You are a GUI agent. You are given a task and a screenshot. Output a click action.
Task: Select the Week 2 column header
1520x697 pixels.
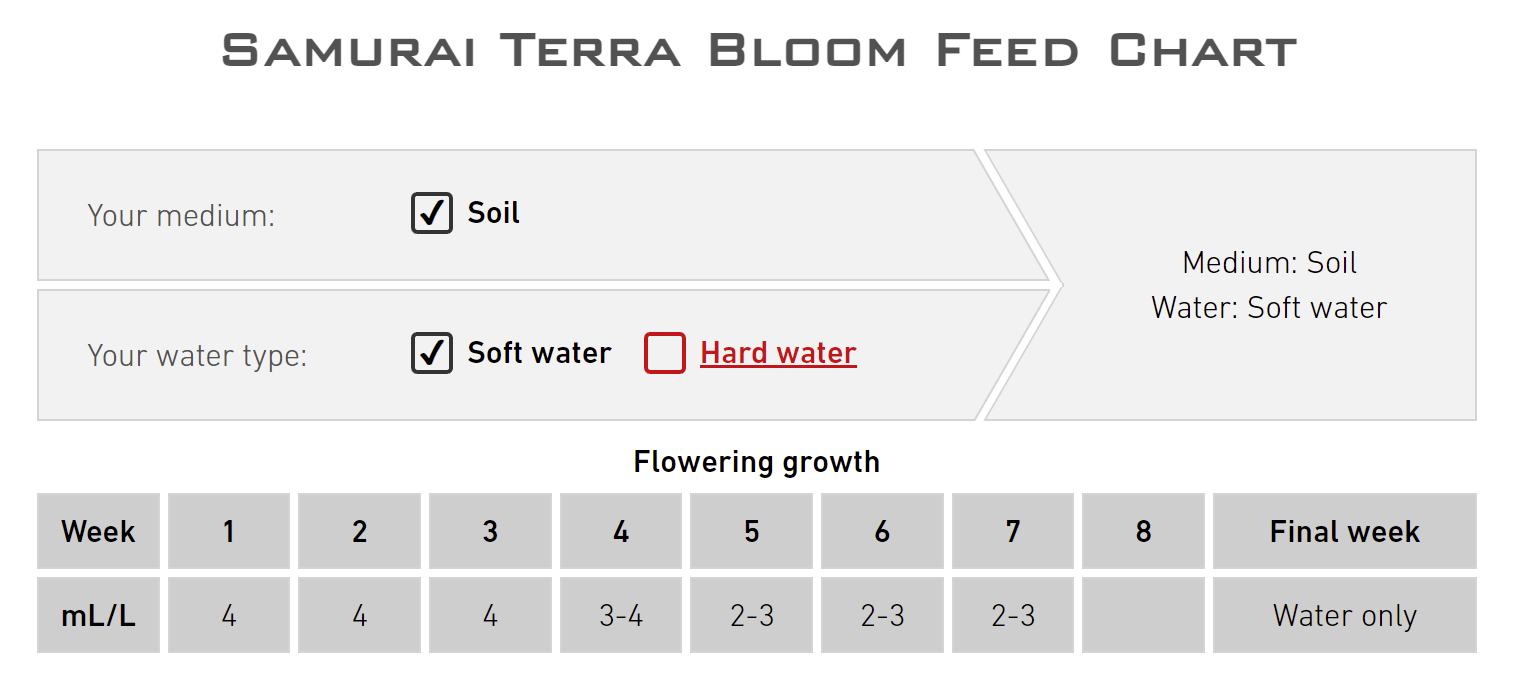coord(360,531)
